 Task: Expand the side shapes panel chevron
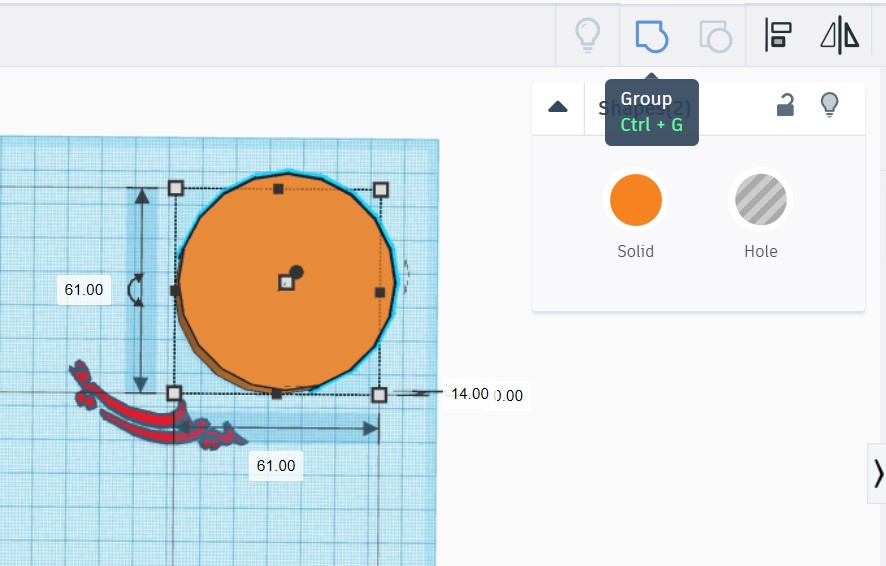(878, 473)
